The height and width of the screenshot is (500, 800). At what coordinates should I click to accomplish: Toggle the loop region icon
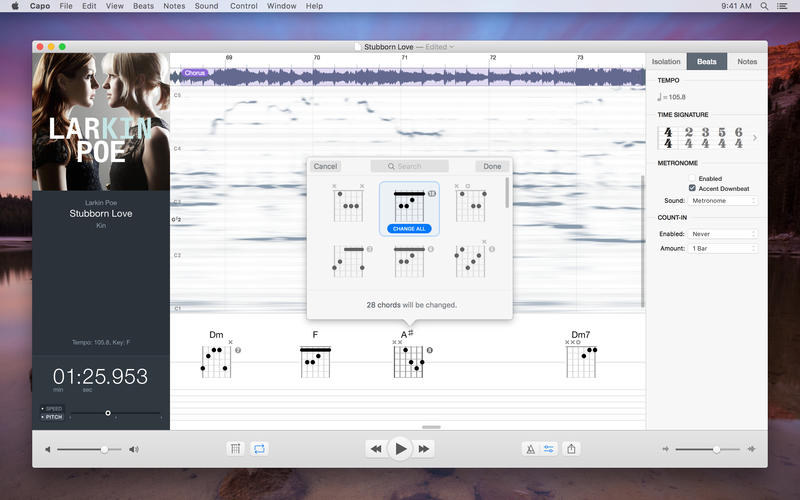pos(259,449)
